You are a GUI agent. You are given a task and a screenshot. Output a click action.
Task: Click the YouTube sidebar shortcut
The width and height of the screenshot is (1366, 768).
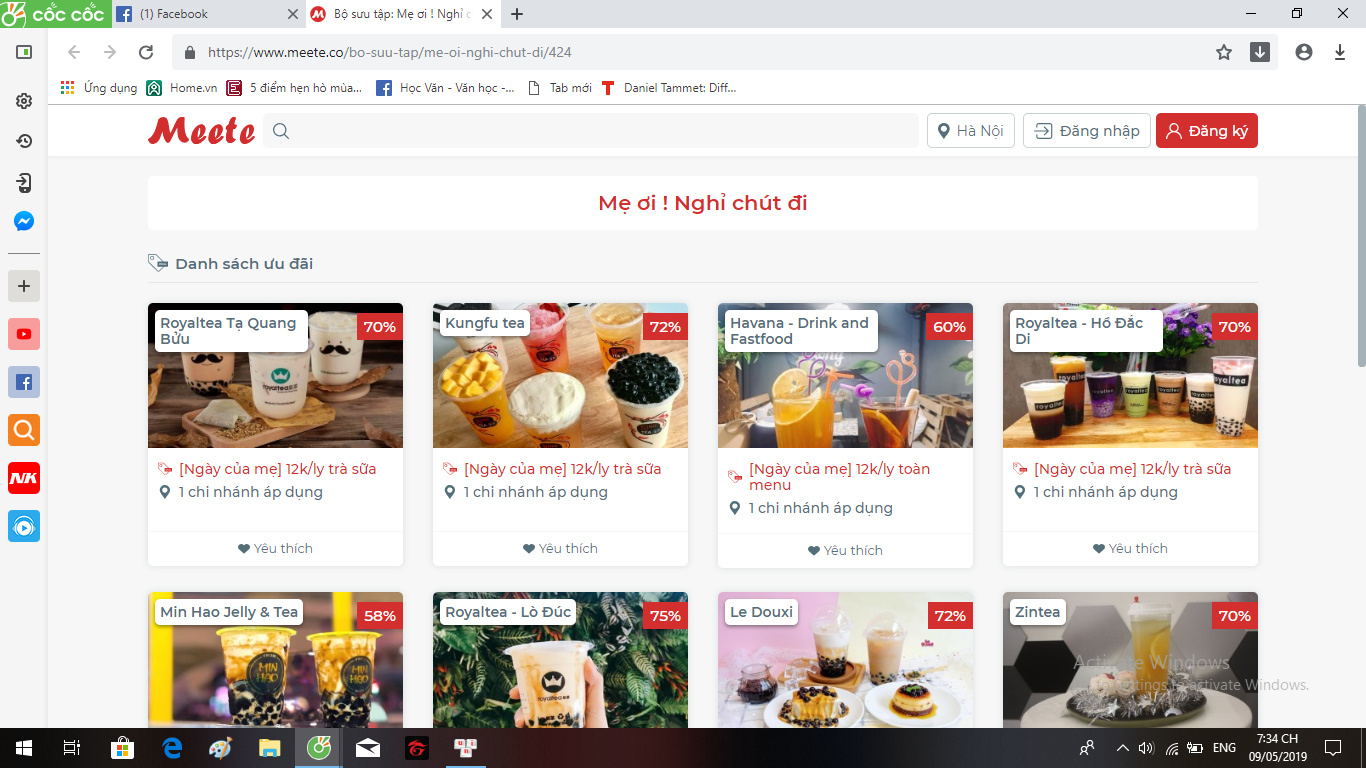[x=24, y=334]
